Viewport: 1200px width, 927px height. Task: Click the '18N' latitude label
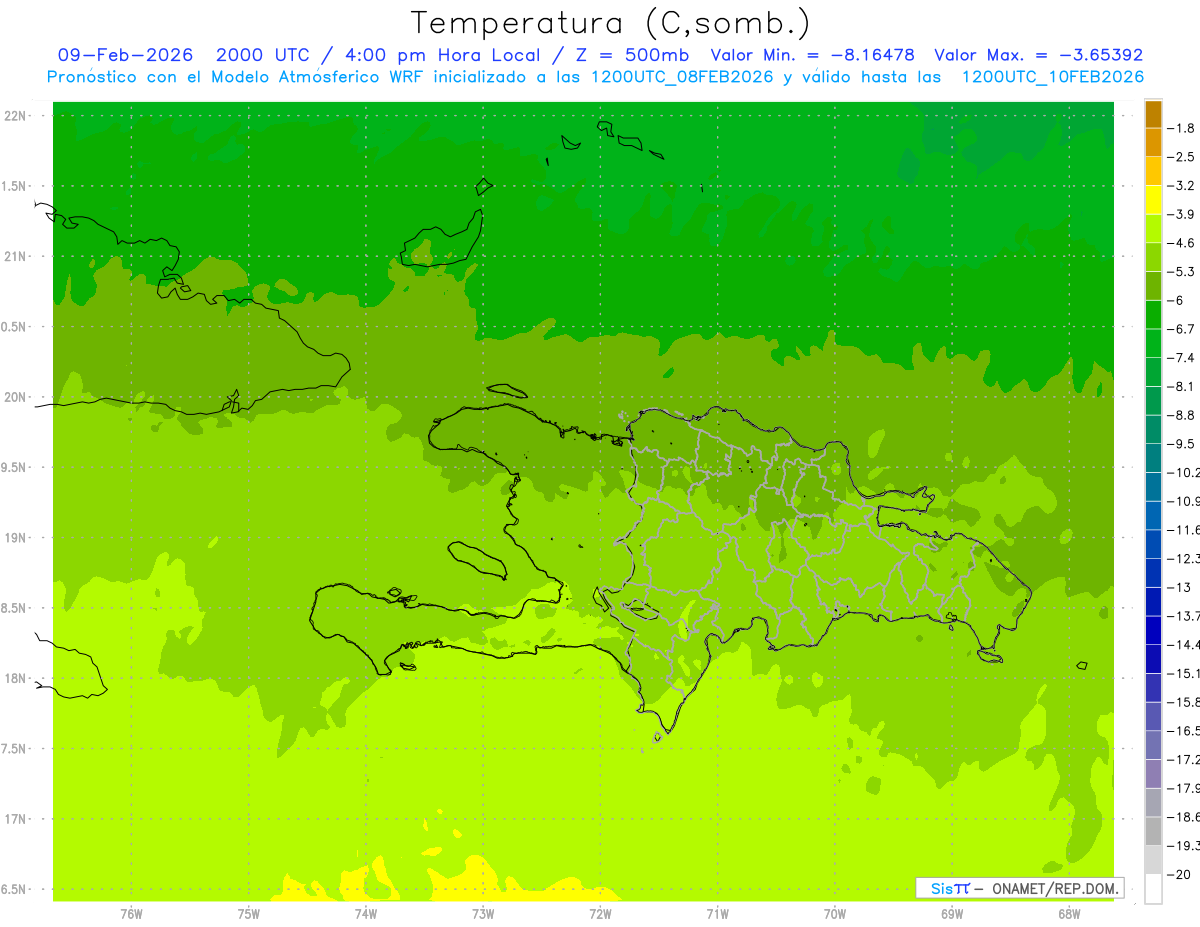click(16, 679)
